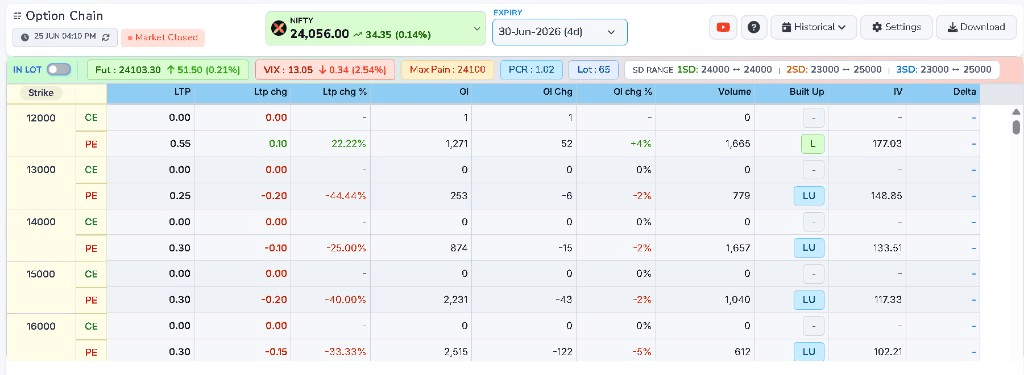Click IV value 117.33
1024x375 pixels.
click(x=888, y=300)
